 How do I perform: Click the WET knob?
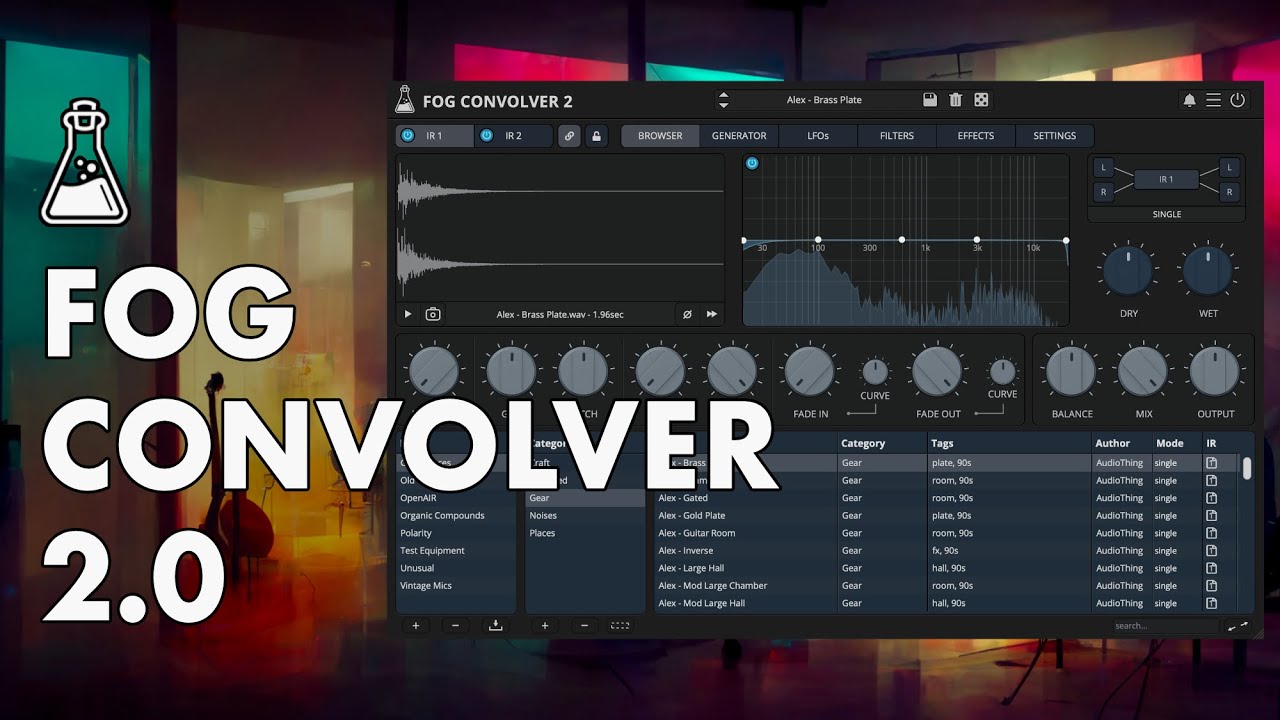(1208, 272)
